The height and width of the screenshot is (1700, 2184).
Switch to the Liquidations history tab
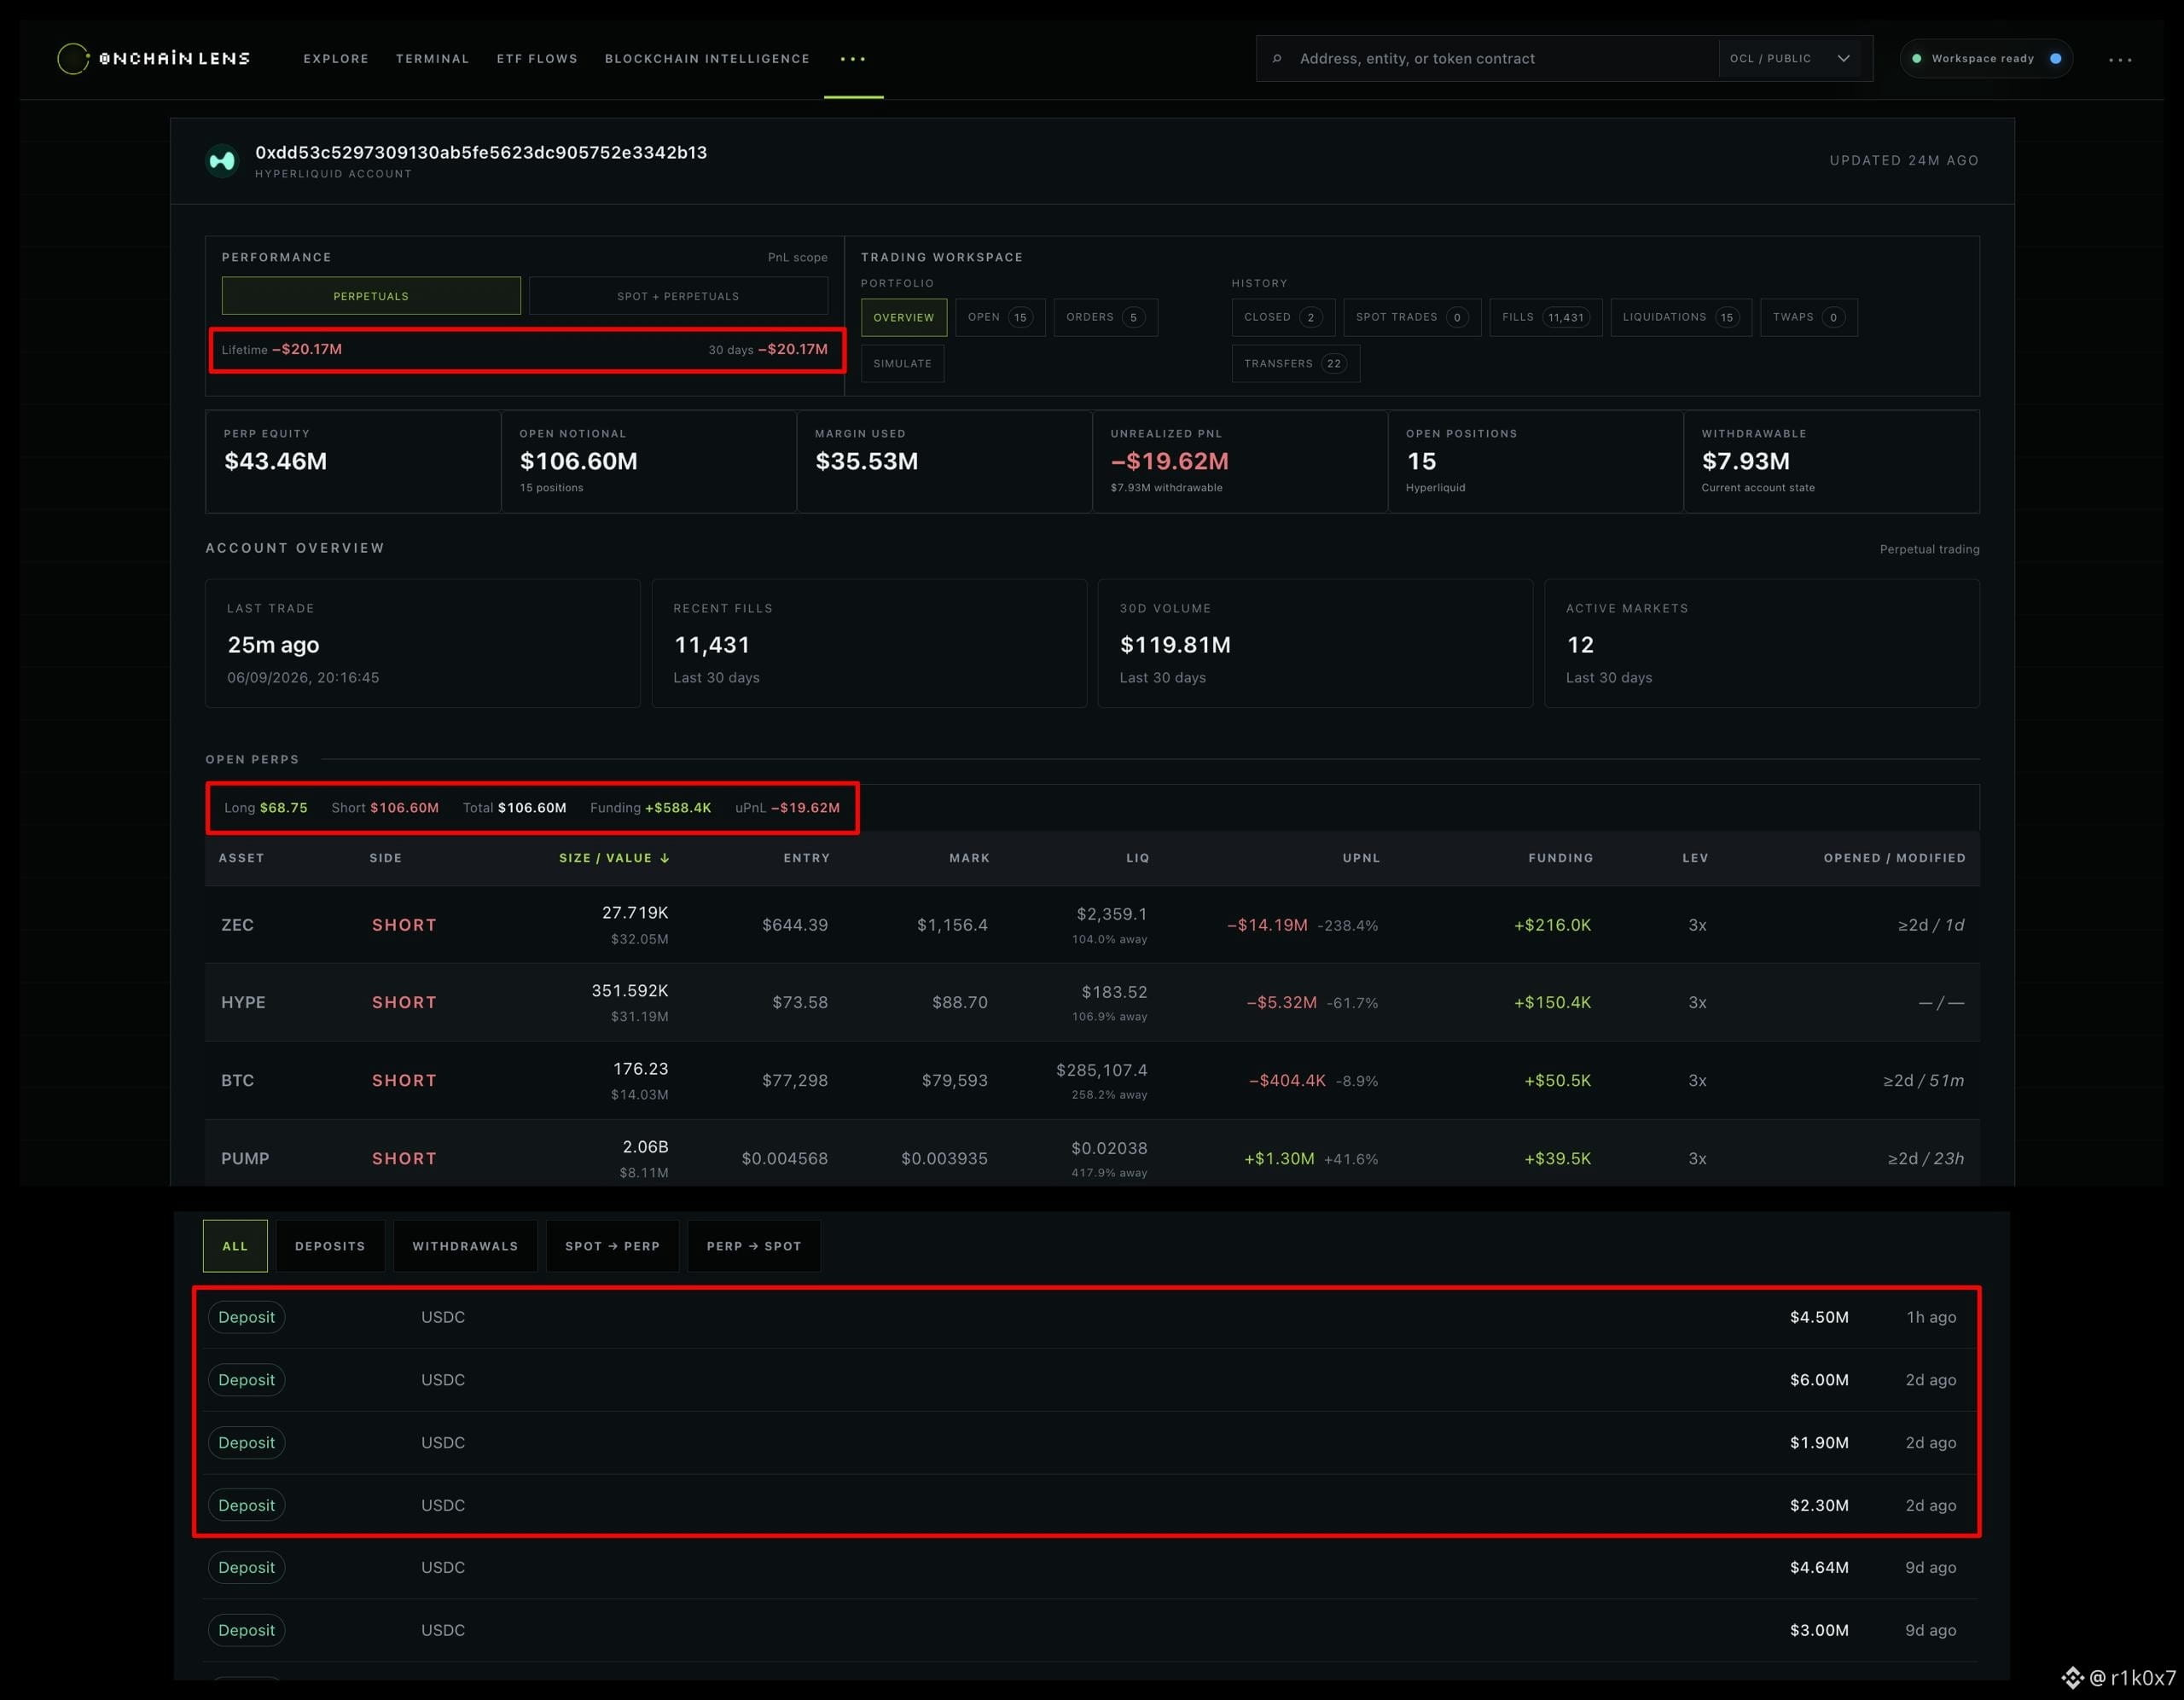(x=1680, y=317)
